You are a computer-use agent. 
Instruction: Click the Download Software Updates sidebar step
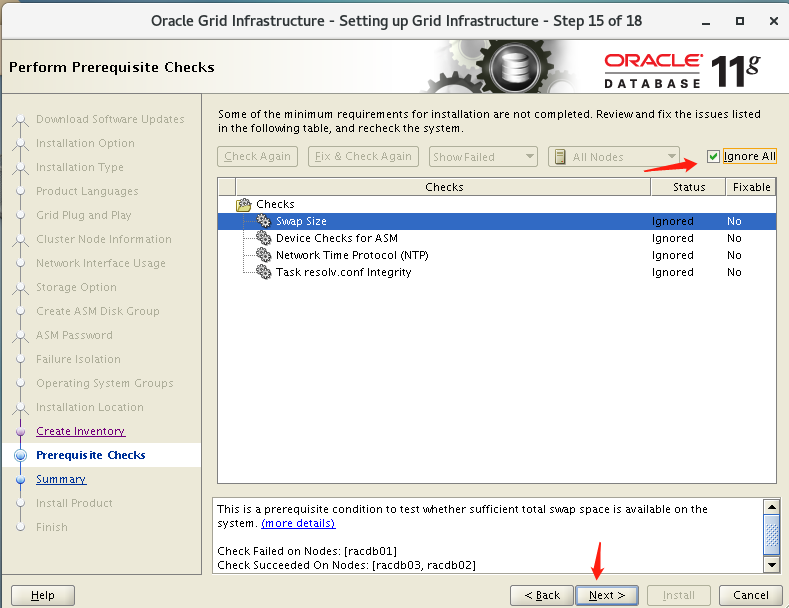pyautogui.click(x=110, y=119)
